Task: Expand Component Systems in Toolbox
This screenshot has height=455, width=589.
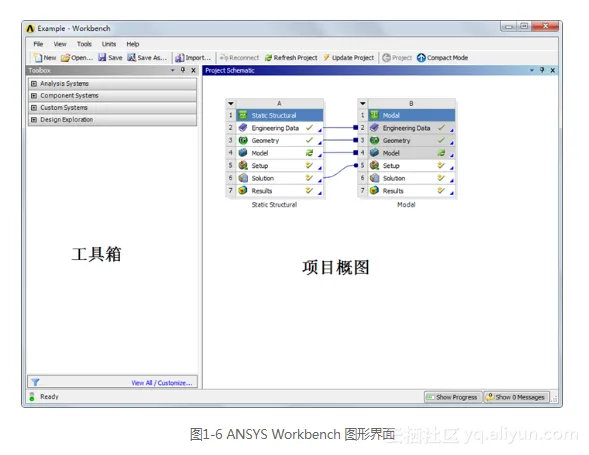Action: [34, 95]
